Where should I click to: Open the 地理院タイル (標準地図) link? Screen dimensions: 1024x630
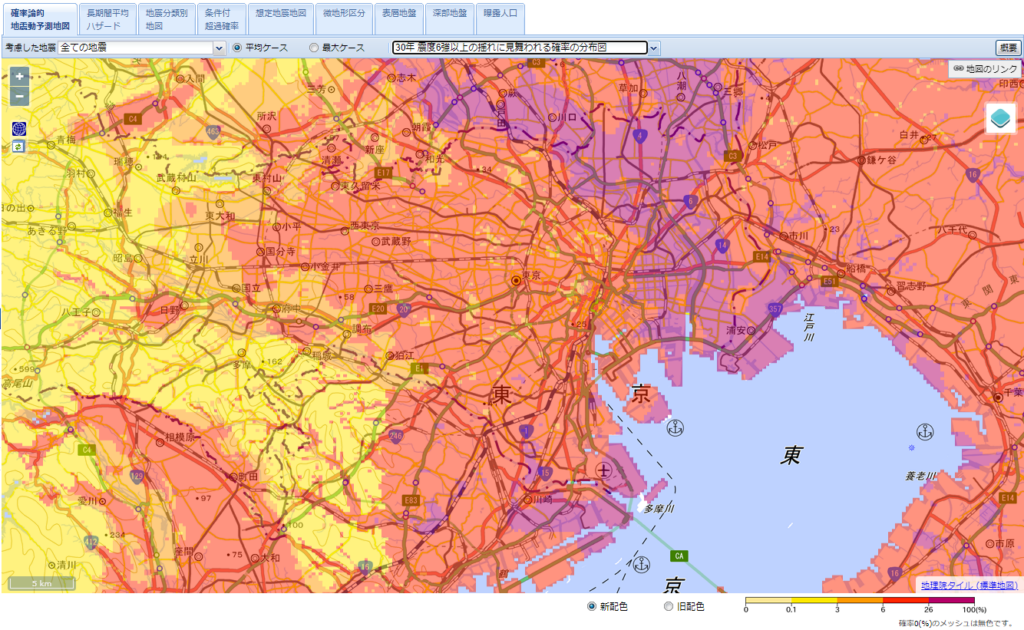click(x=969, y=585)
